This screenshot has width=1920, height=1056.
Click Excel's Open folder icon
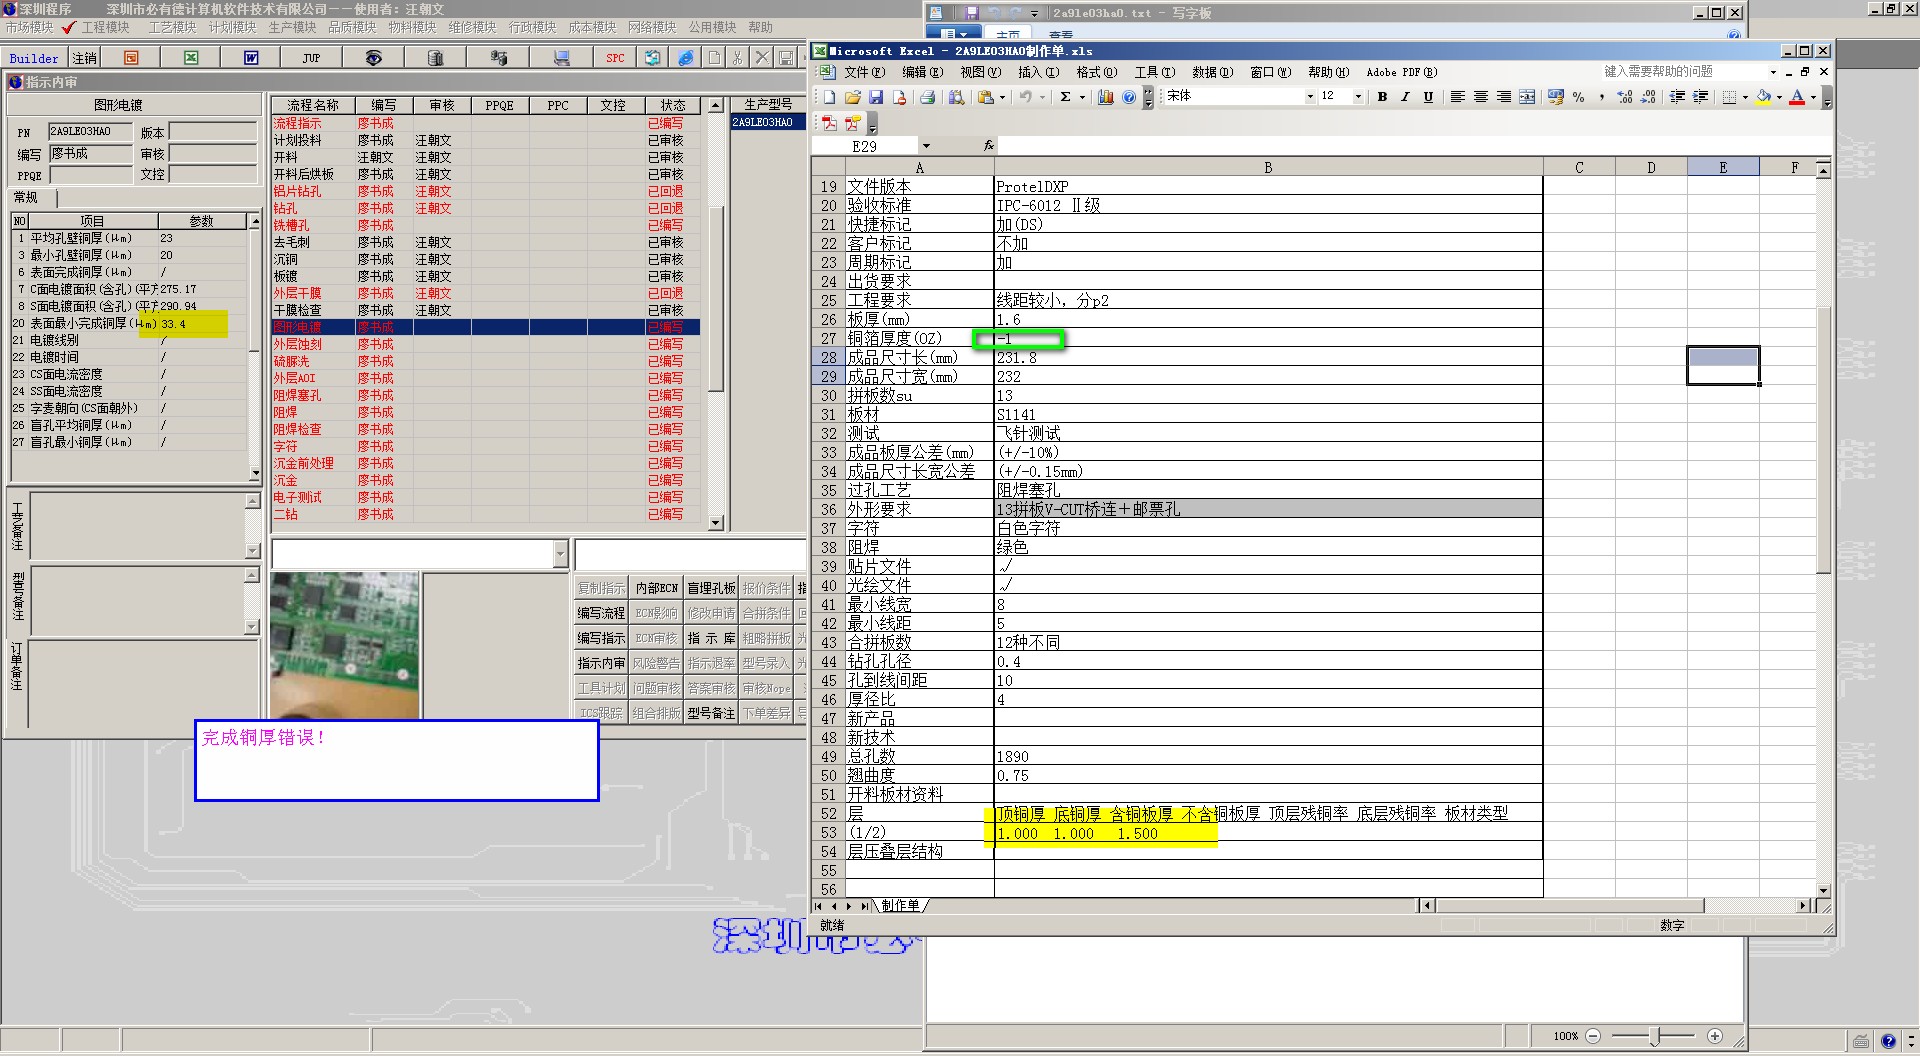852,97
